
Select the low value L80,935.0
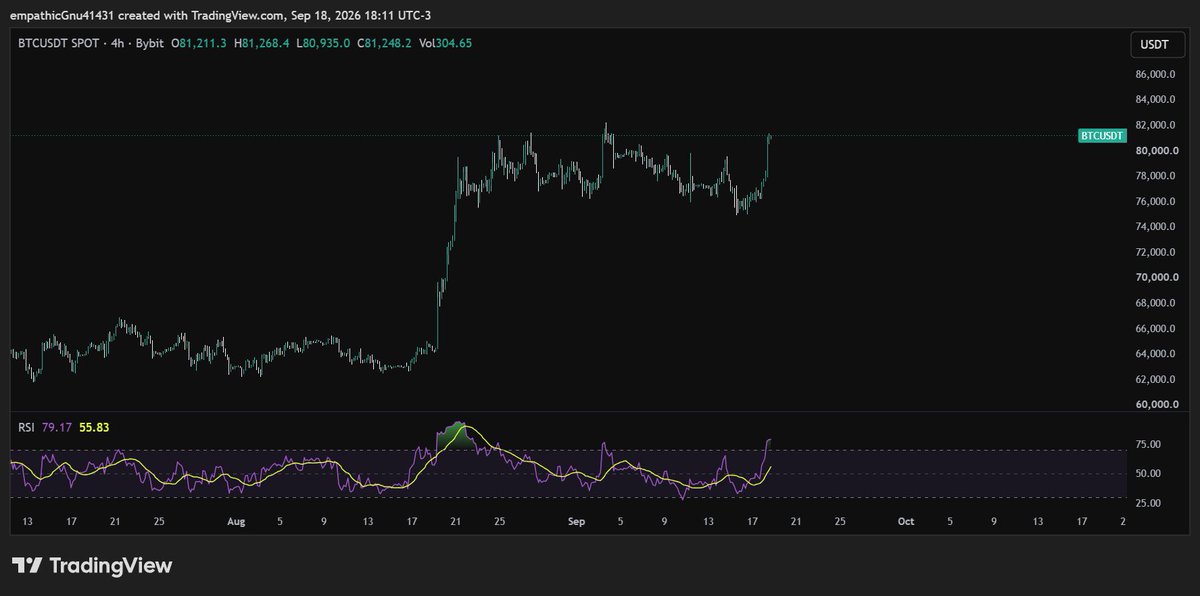323,44
